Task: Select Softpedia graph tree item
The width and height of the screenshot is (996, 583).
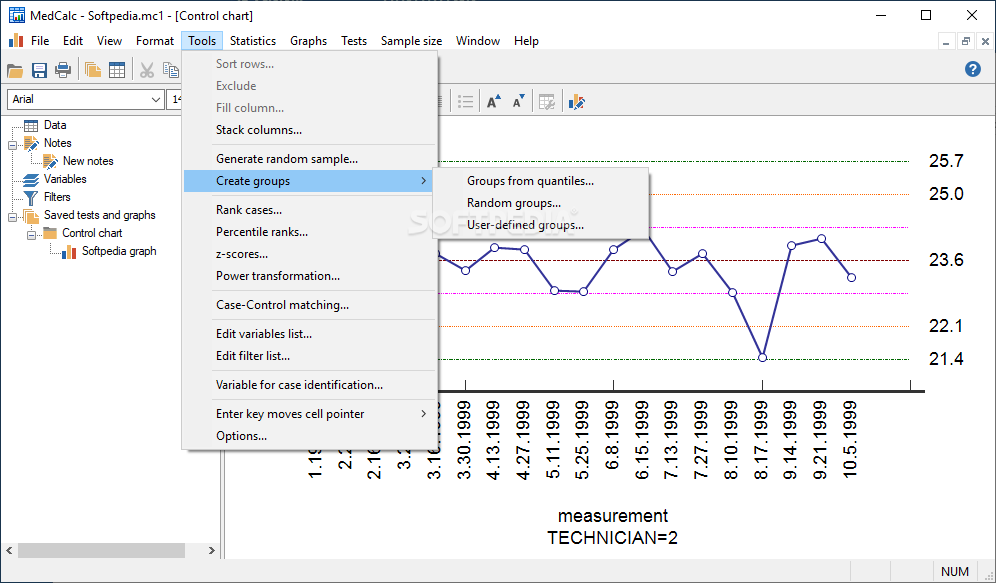Action: coord(119,251)
